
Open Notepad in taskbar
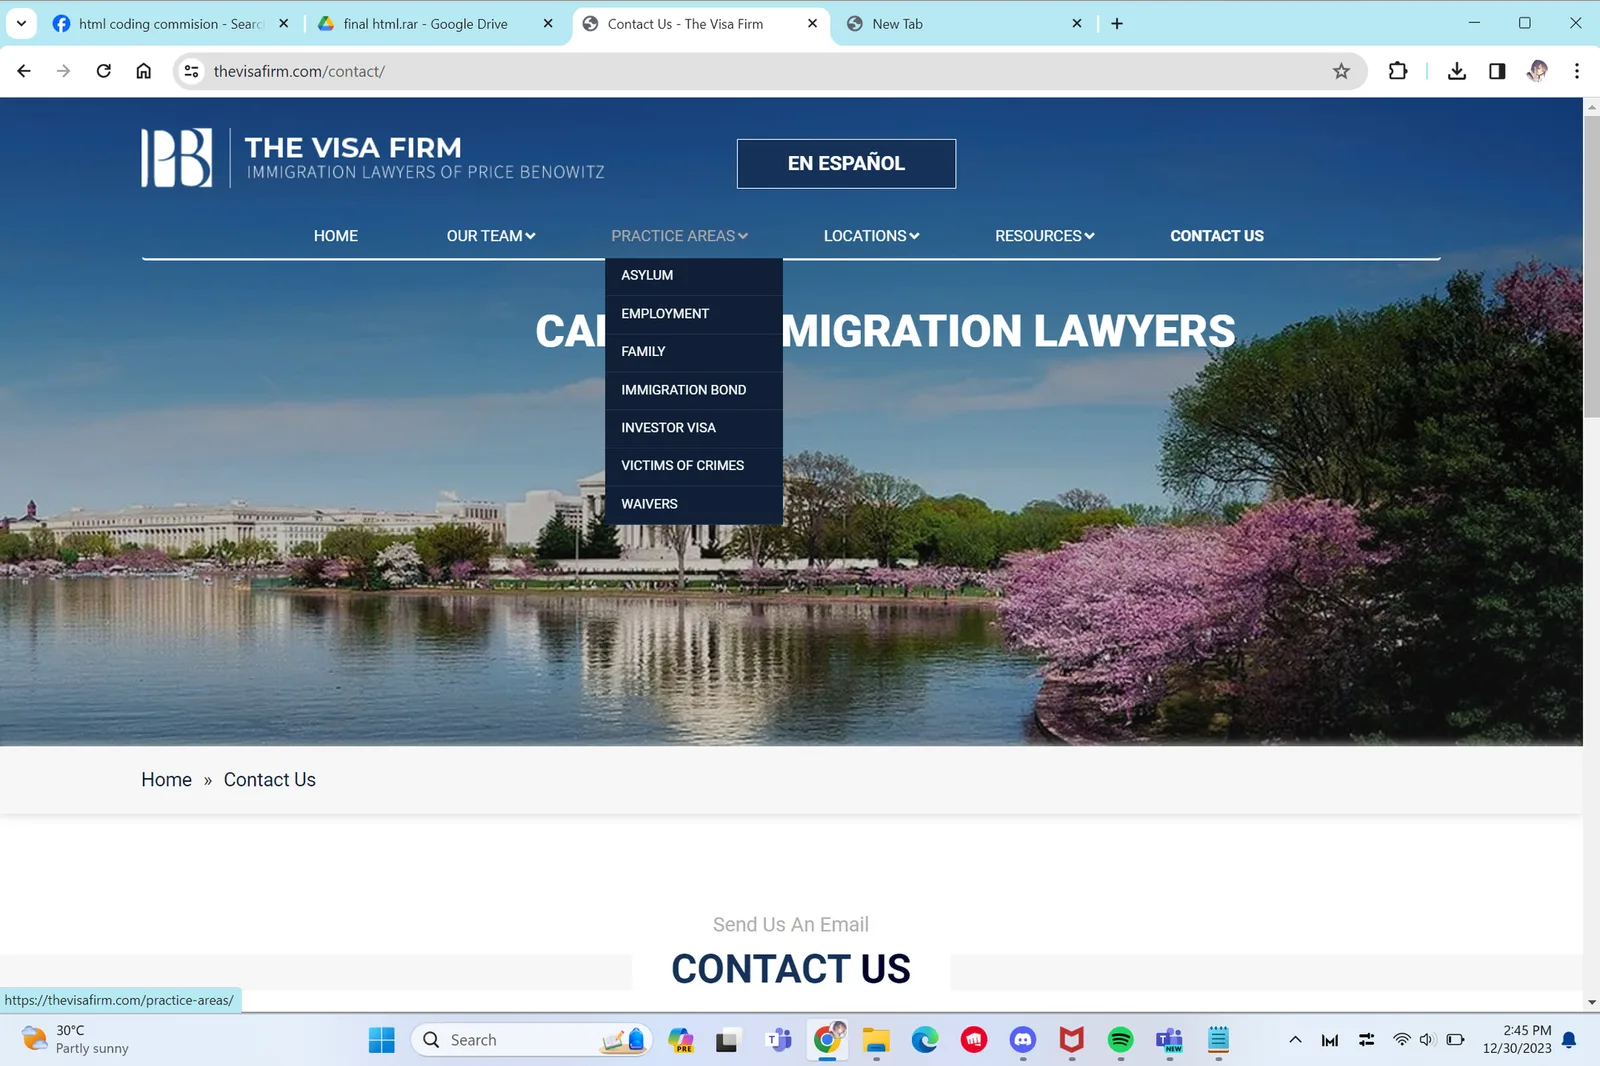[x=1218, y=1040]
